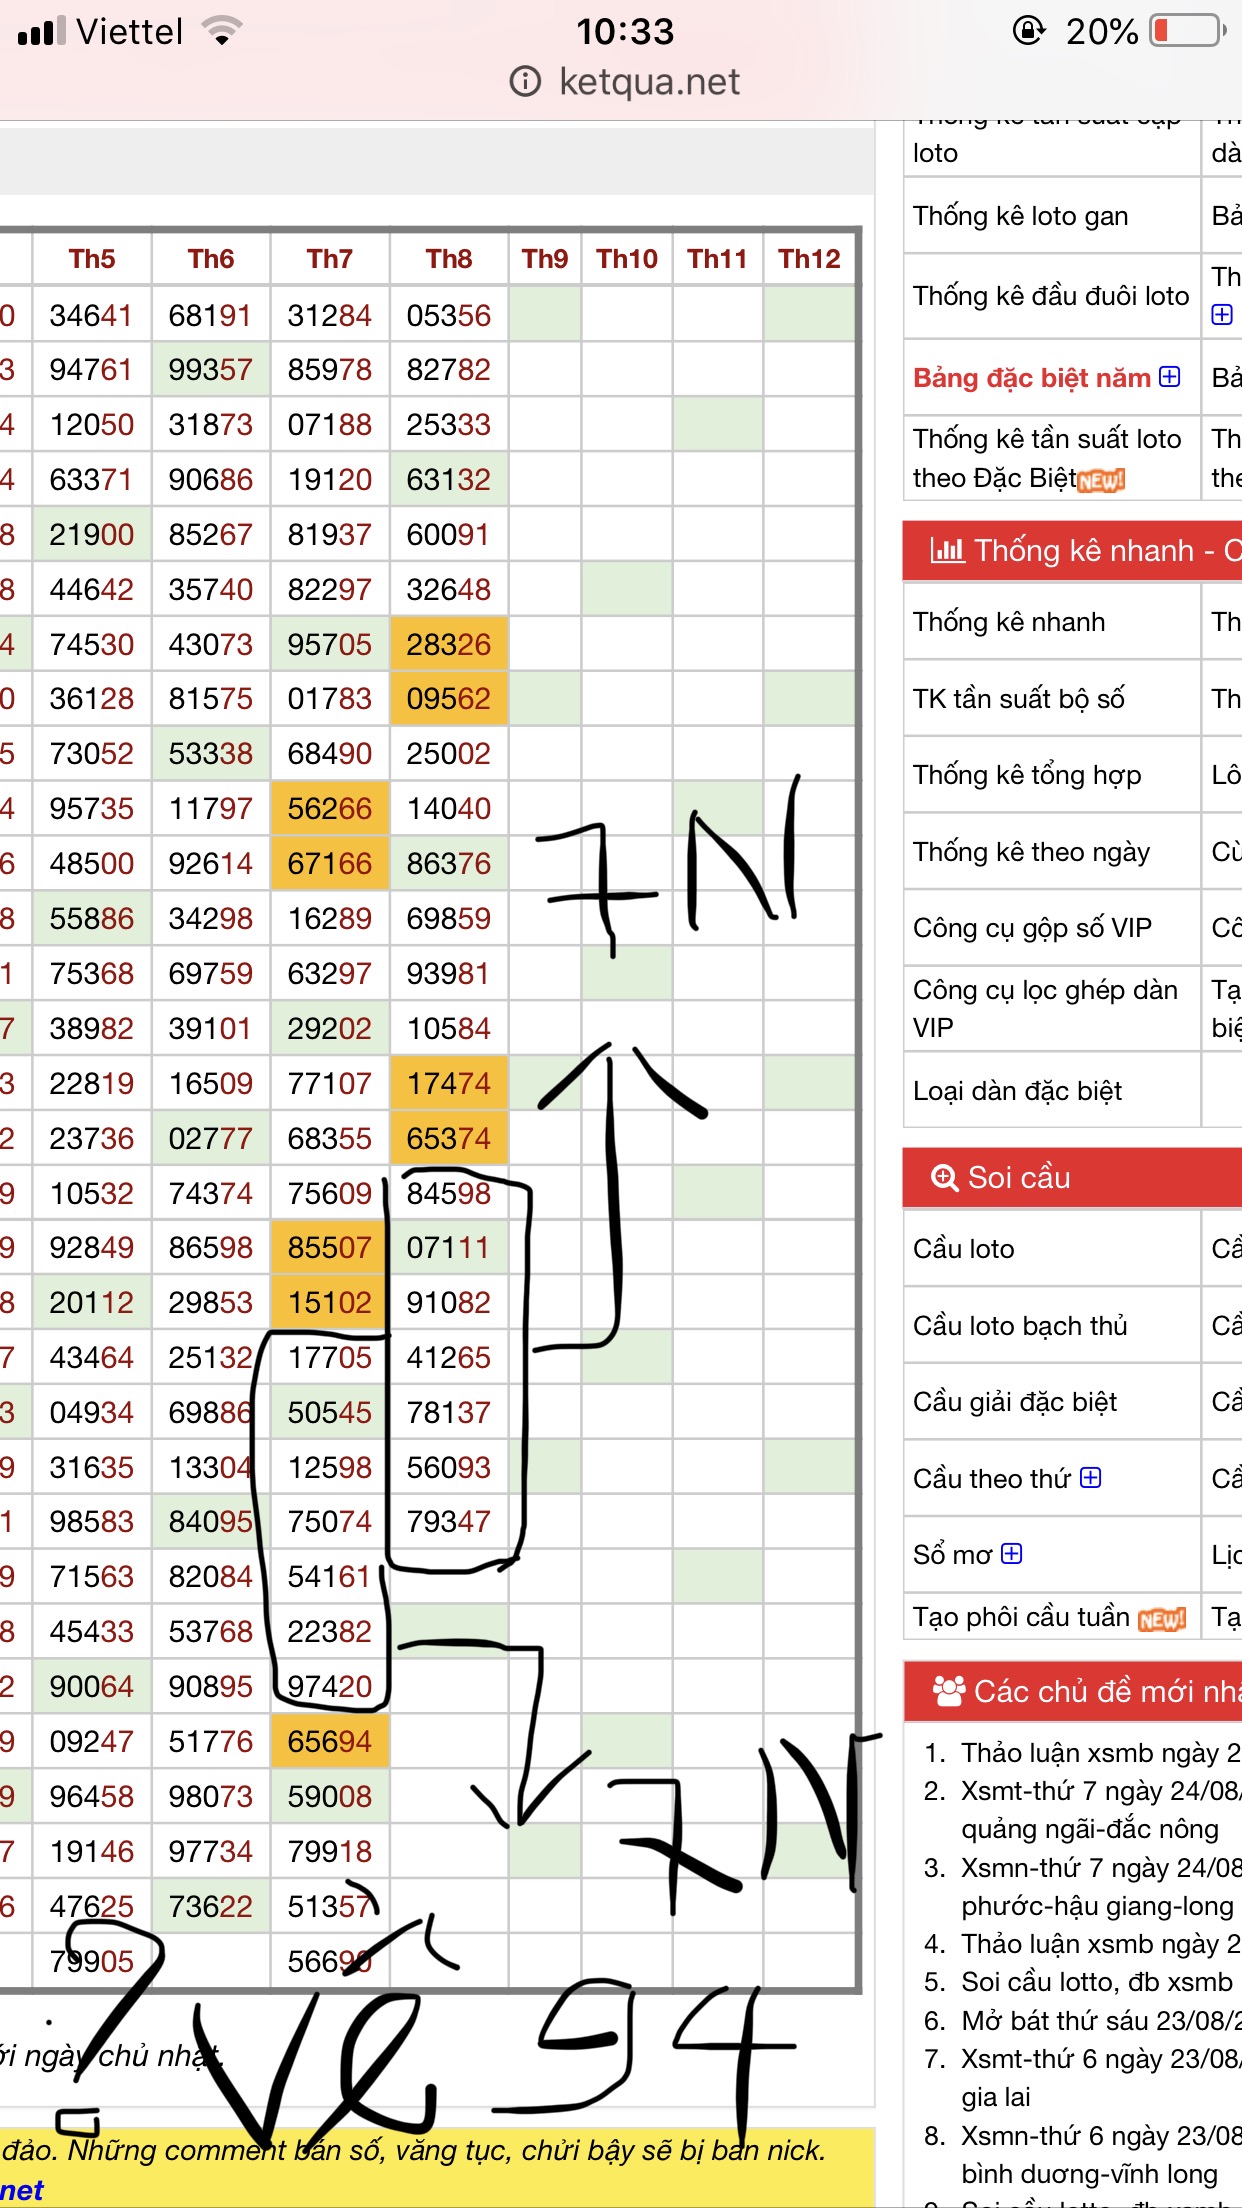Click group icon in Các chủ đề mới header
The height and width of the screenshot is (2208, 1242).
[948, 1690]
